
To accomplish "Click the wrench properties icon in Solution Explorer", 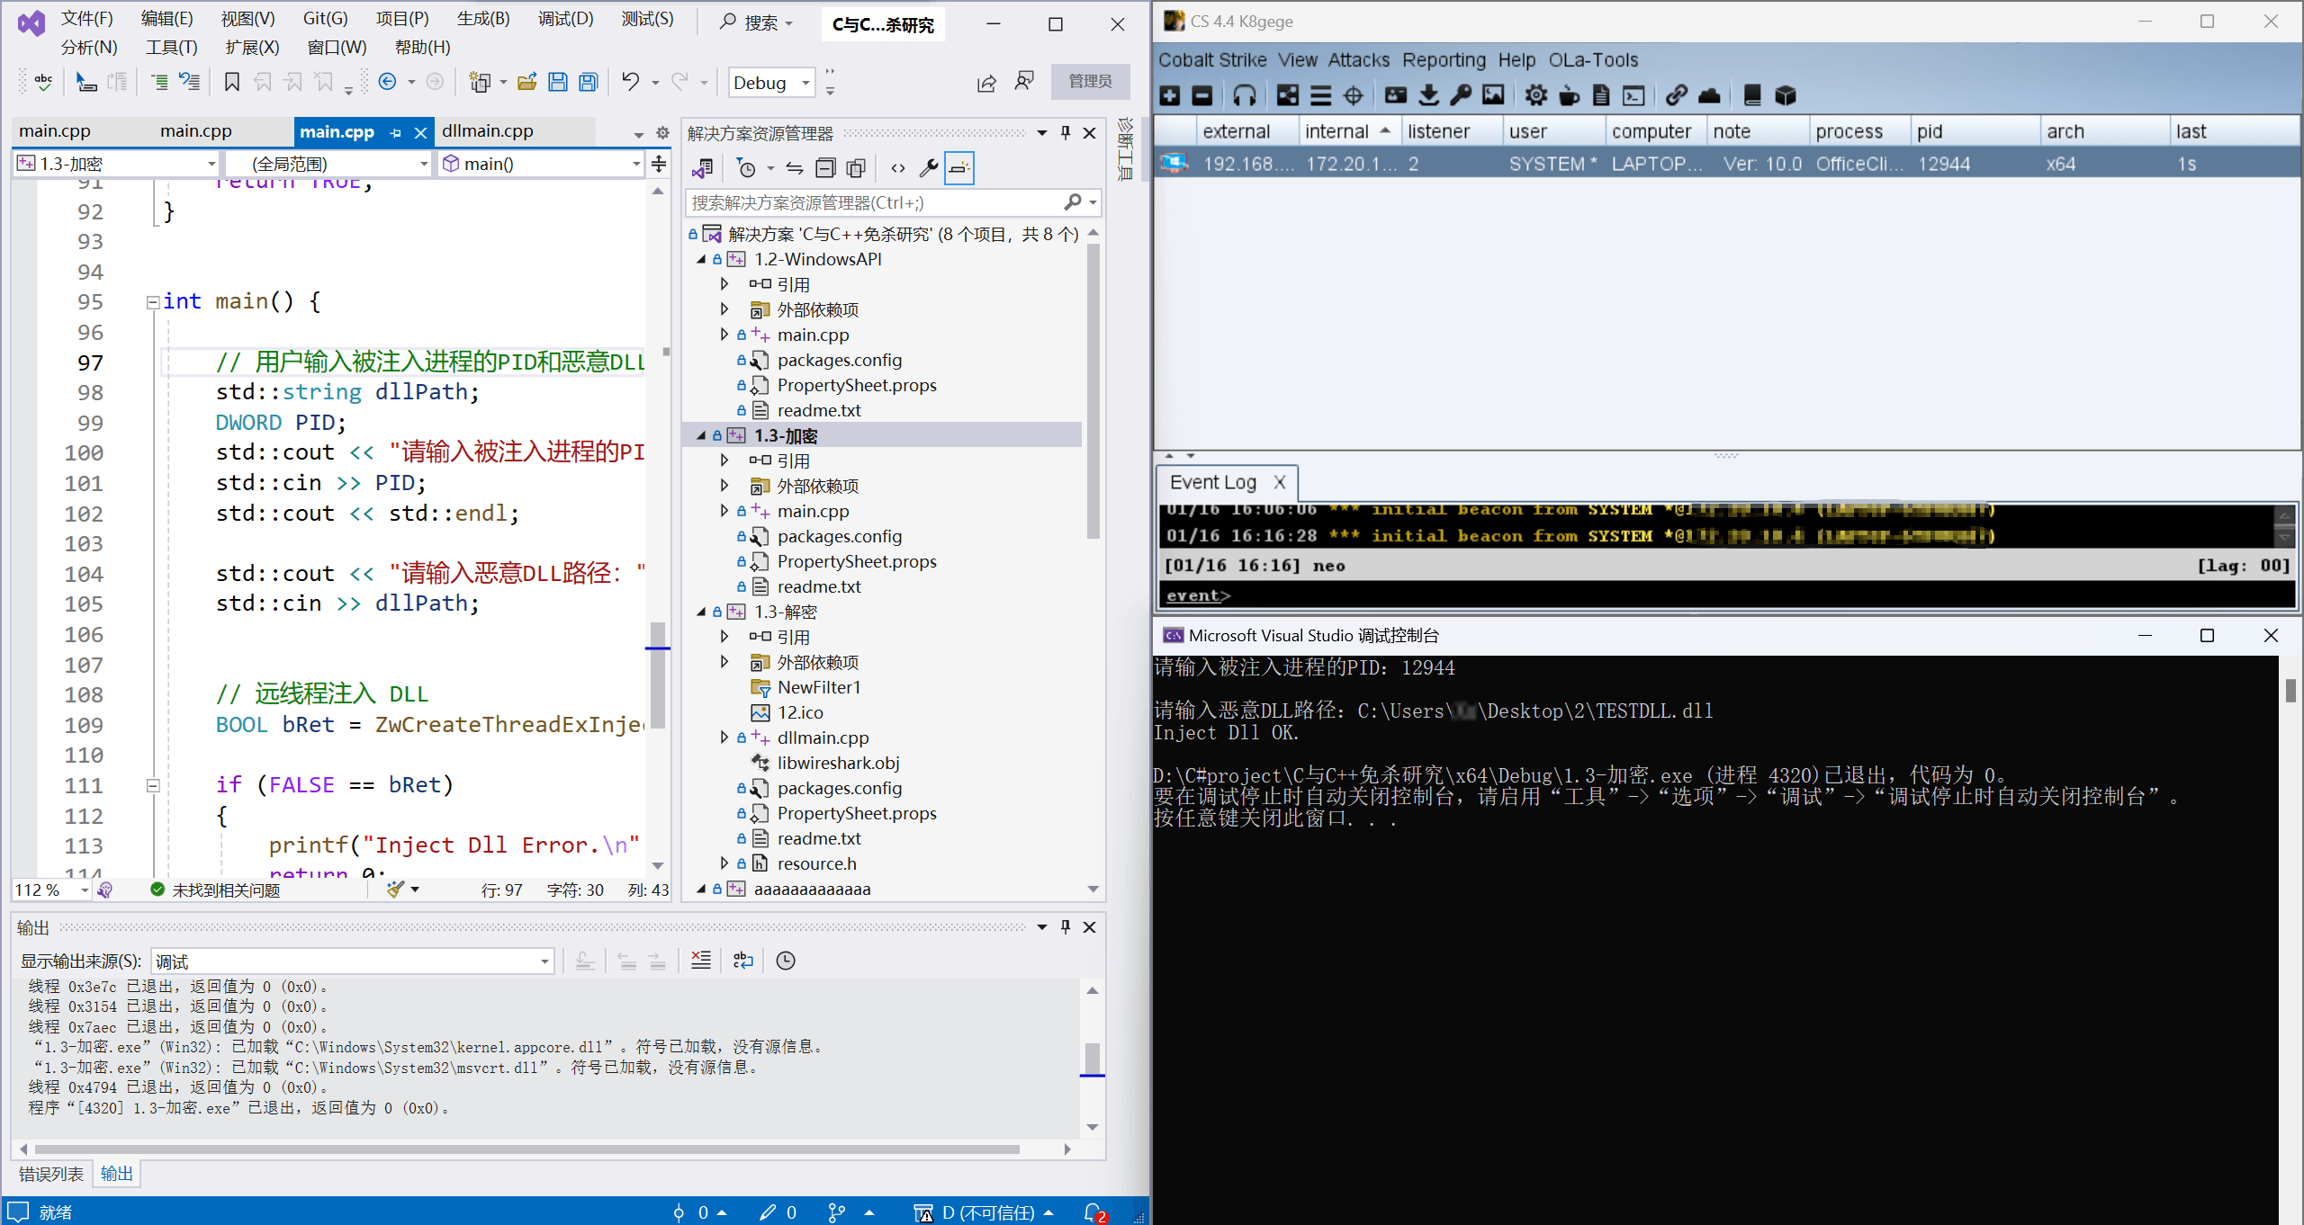I will [928, 168].
